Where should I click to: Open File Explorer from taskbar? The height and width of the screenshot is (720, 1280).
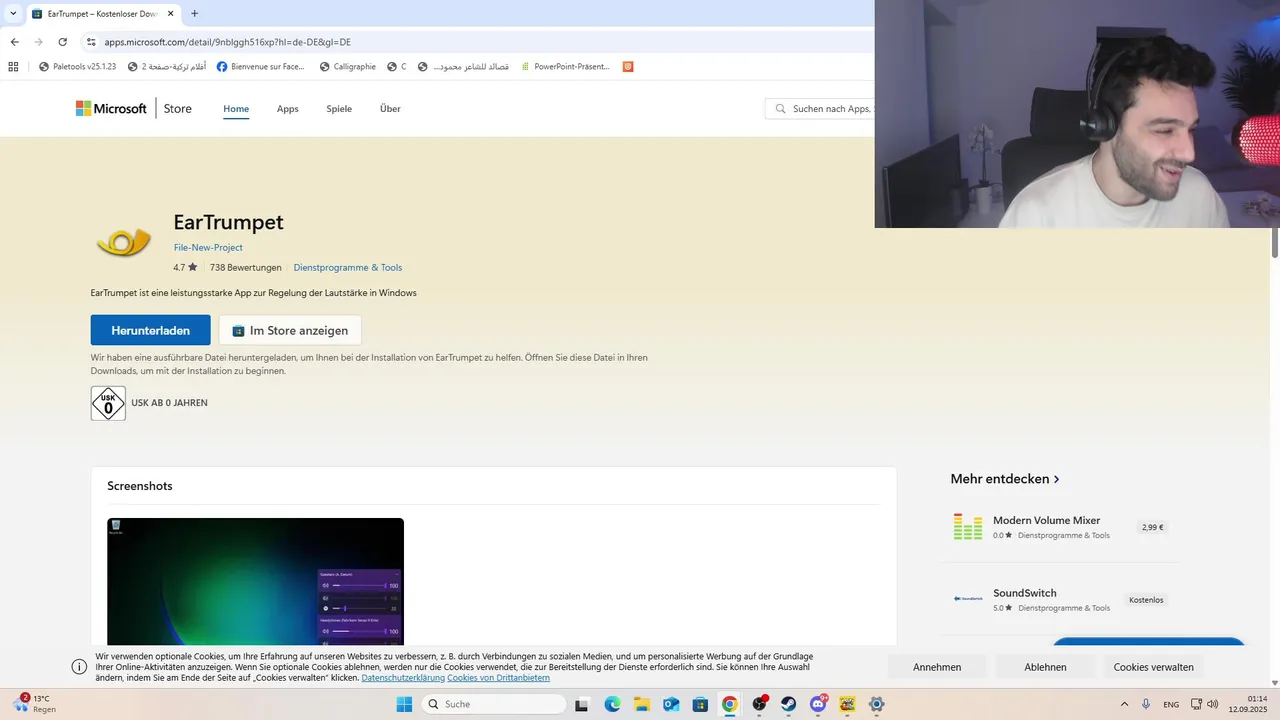641,704
